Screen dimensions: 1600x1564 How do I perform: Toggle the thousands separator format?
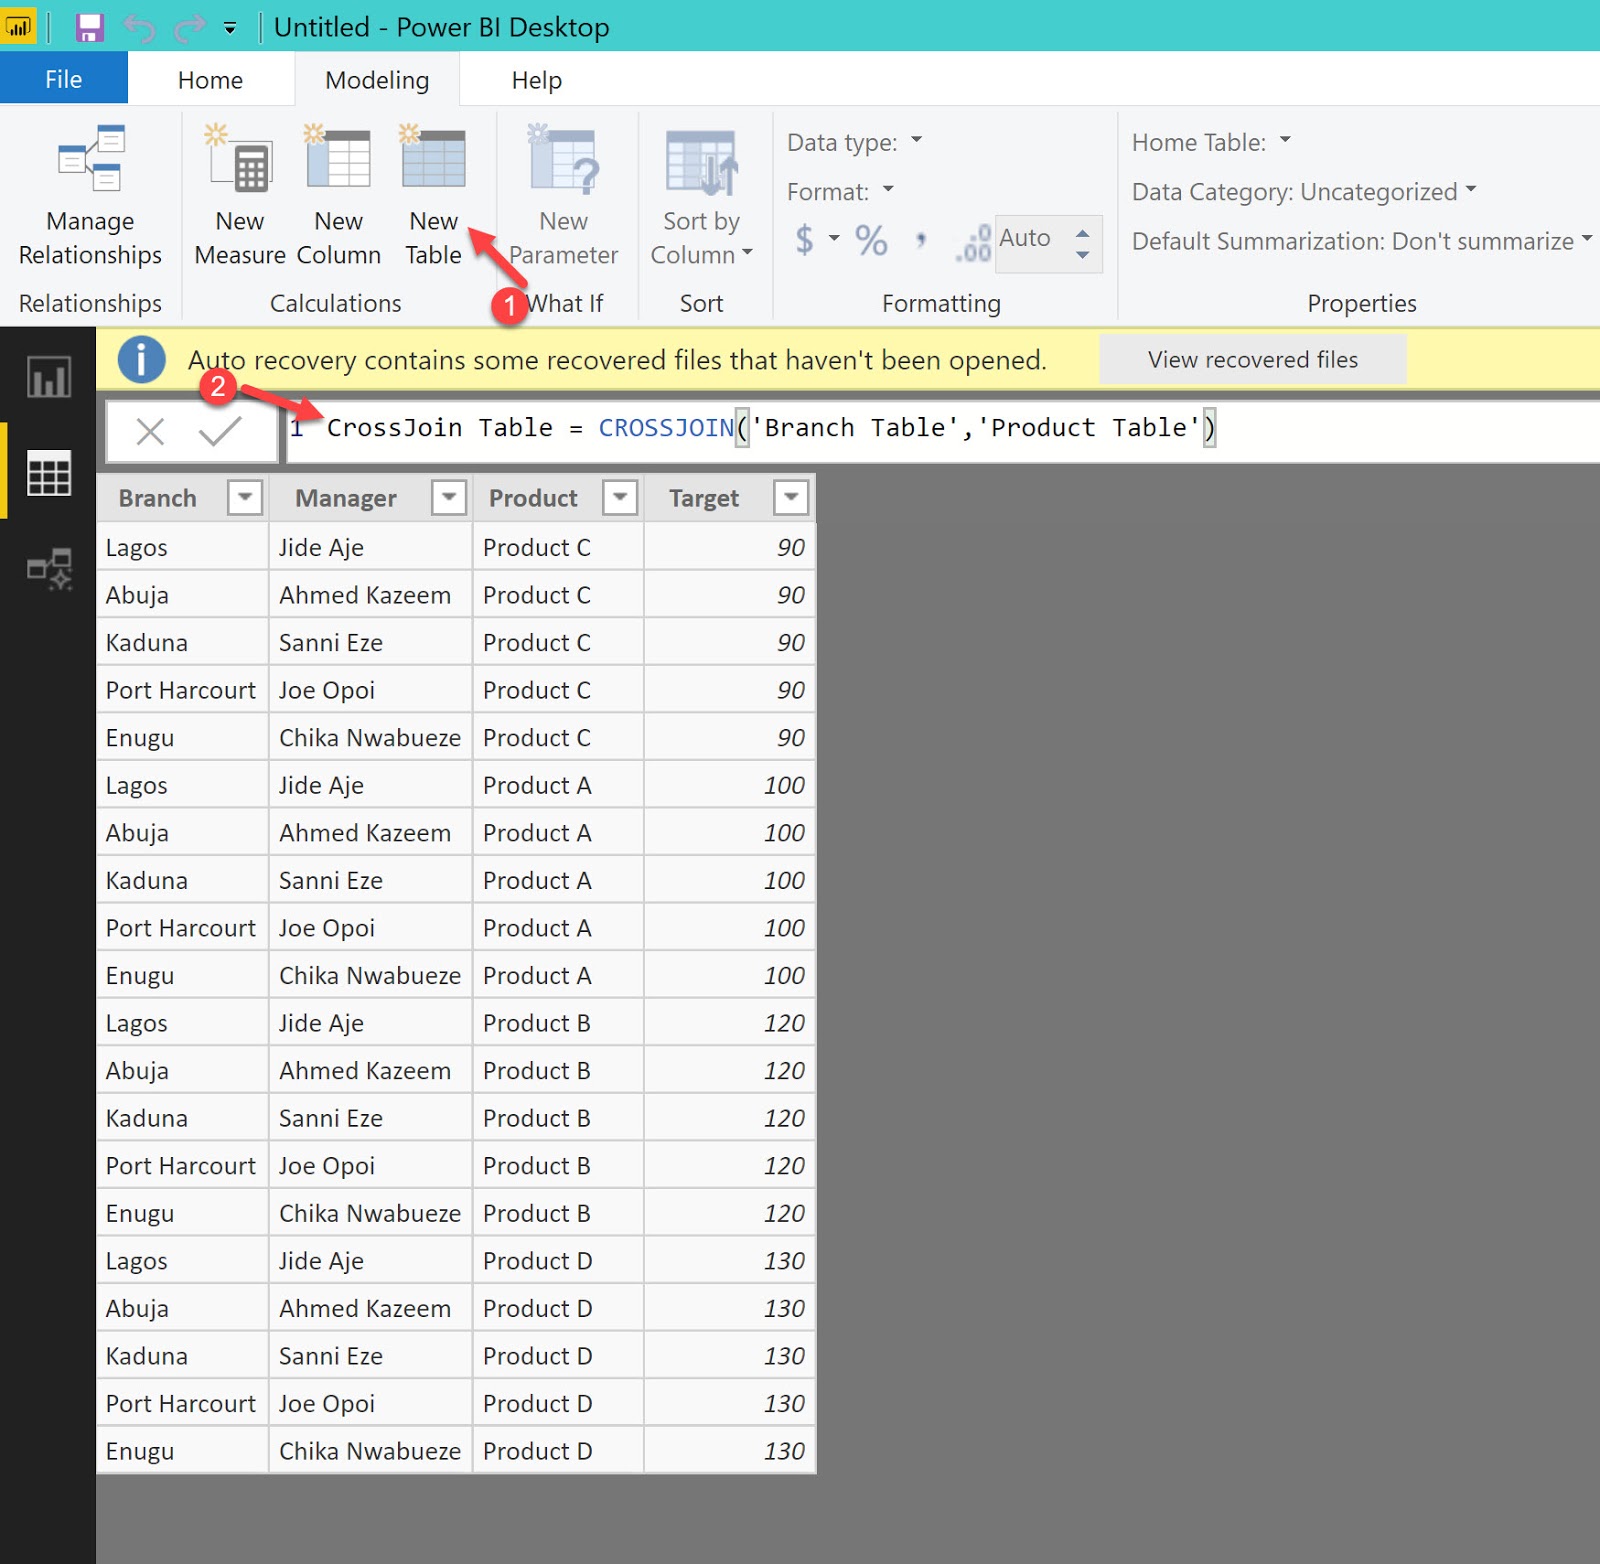click(x=921, y=240)
